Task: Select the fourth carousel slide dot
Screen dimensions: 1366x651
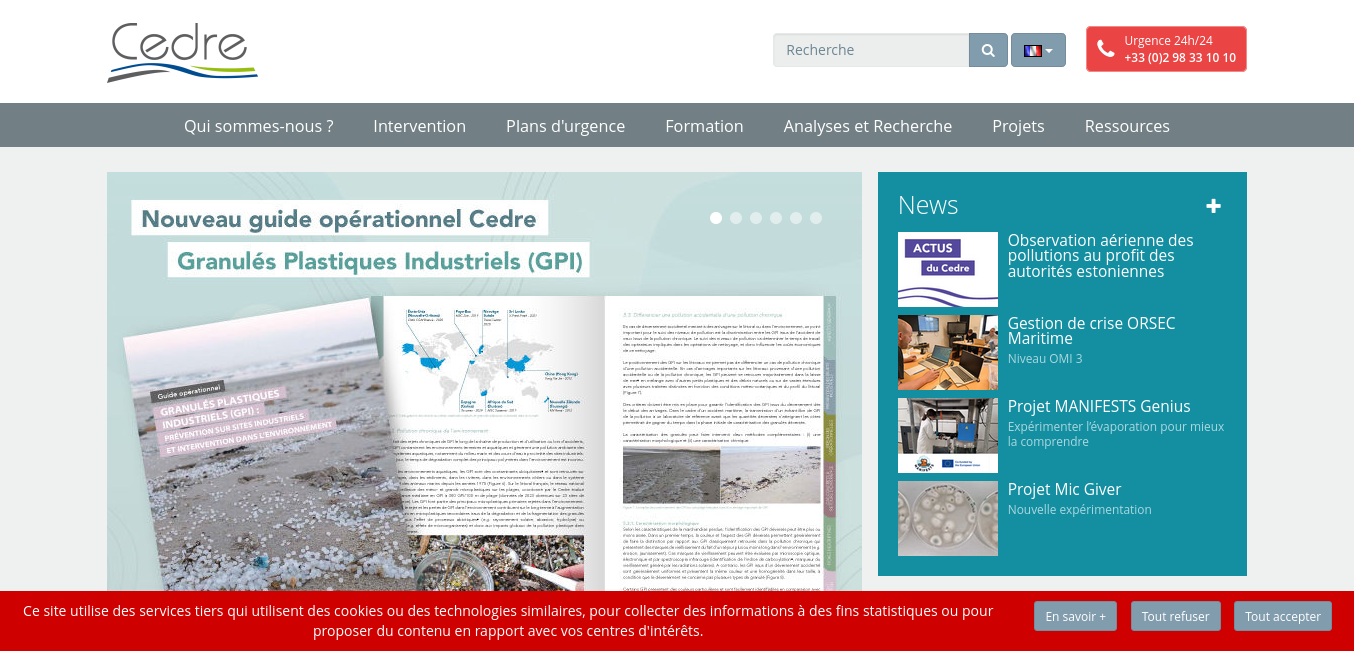Action: 776,218
